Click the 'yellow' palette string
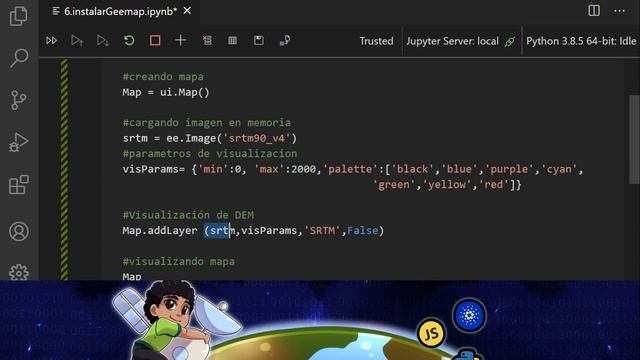This screenshot has width=640, height=360. point(447,185)
